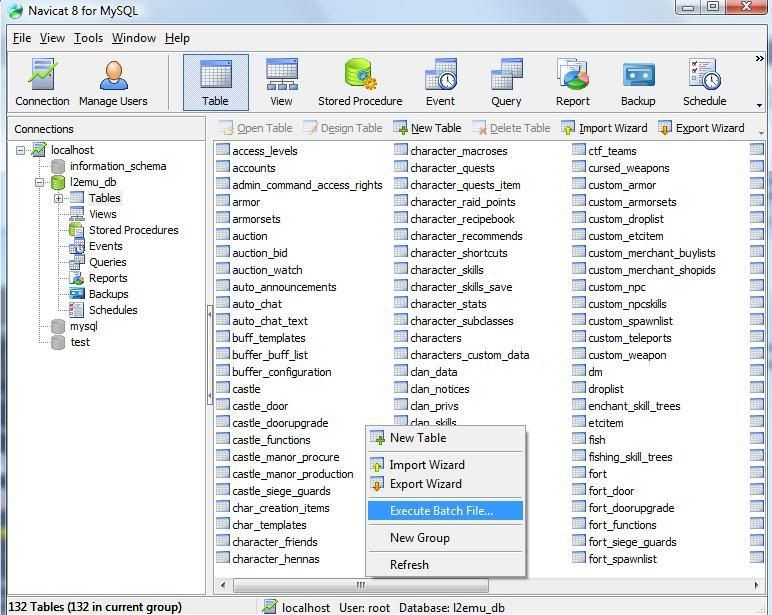Open the Report toolbar icon
The height and width of the screenshot is (615, 772).
[573, 82]
